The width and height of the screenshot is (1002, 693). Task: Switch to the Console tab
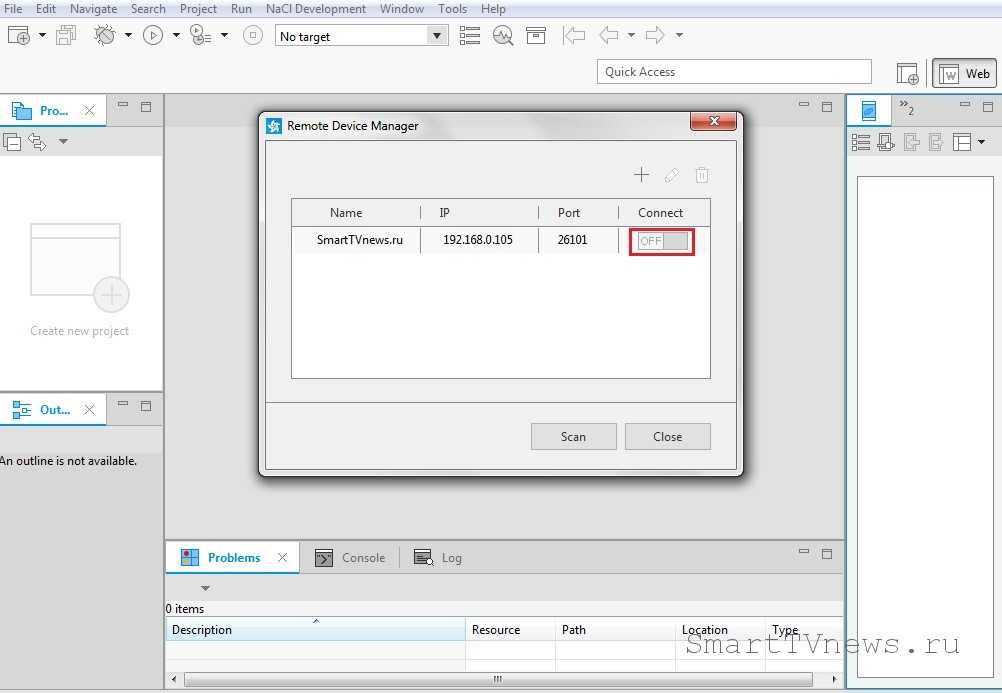[351, 558]
